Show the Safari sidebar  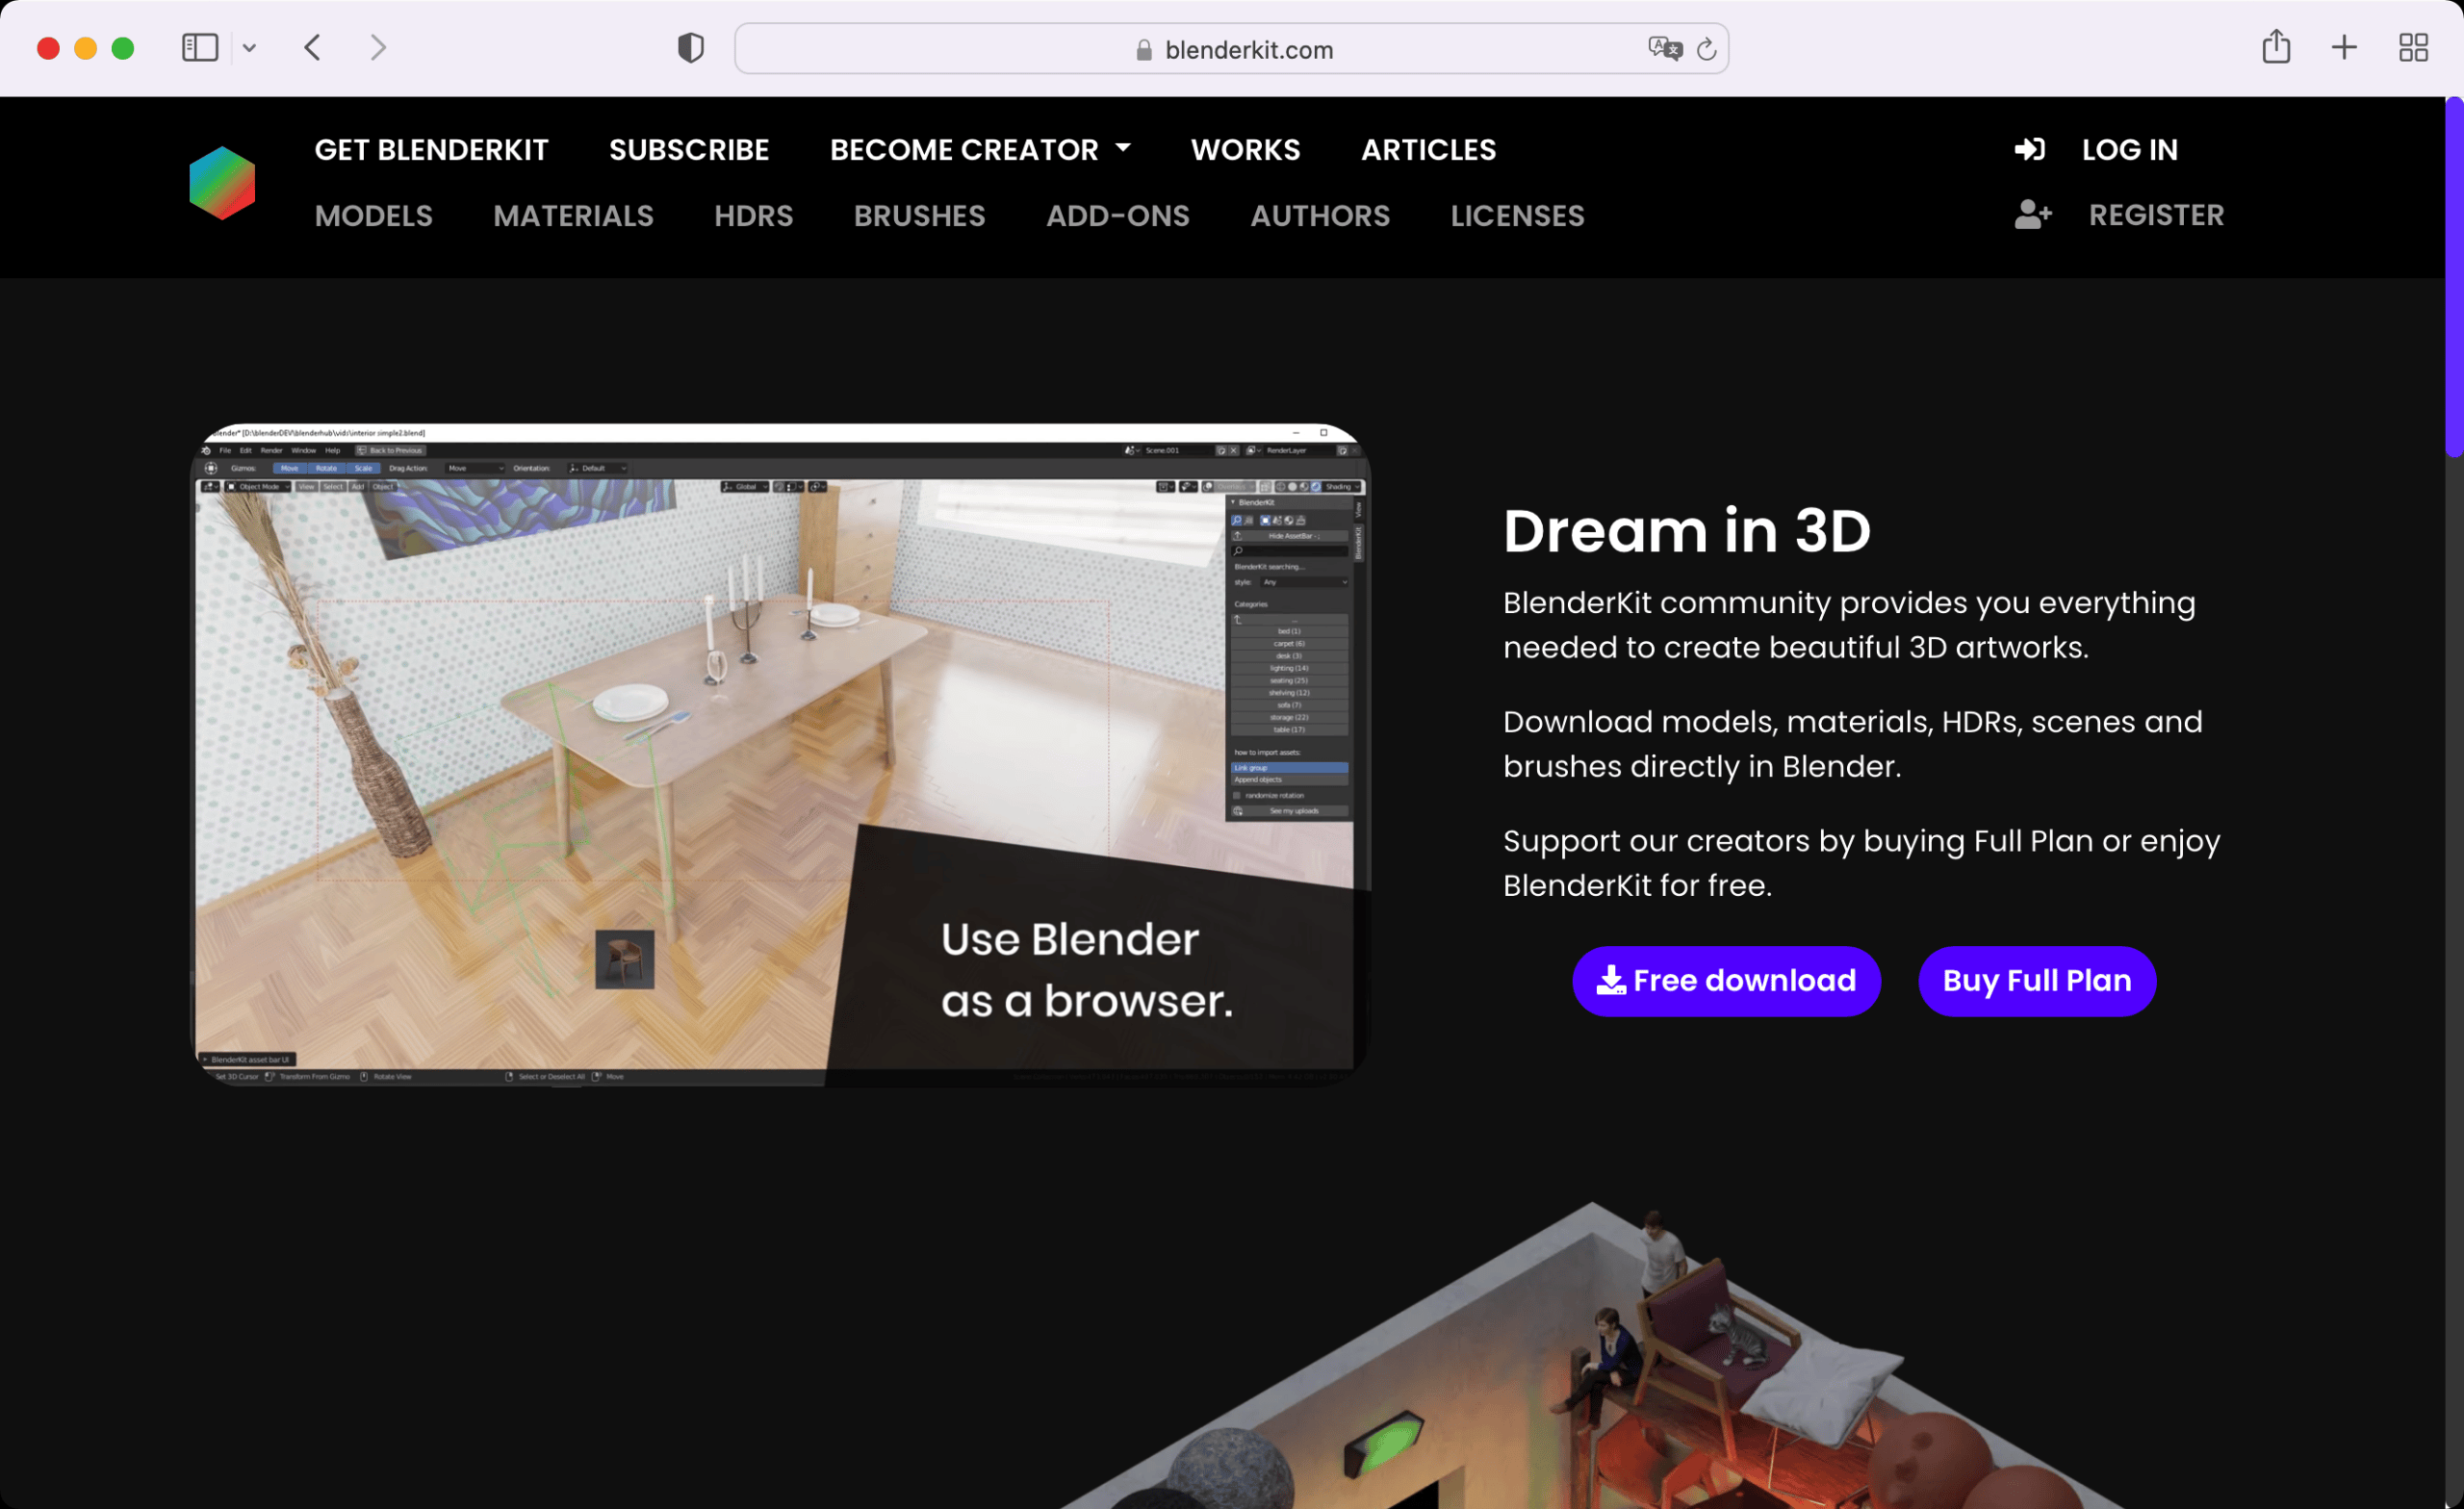[200, 47]
